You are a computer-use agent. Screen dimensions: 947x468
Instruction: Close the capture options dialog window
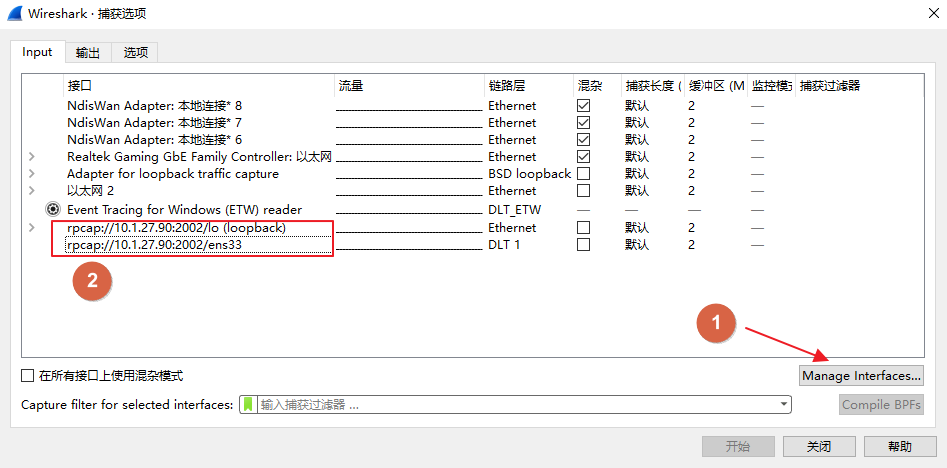coord(933,13)
